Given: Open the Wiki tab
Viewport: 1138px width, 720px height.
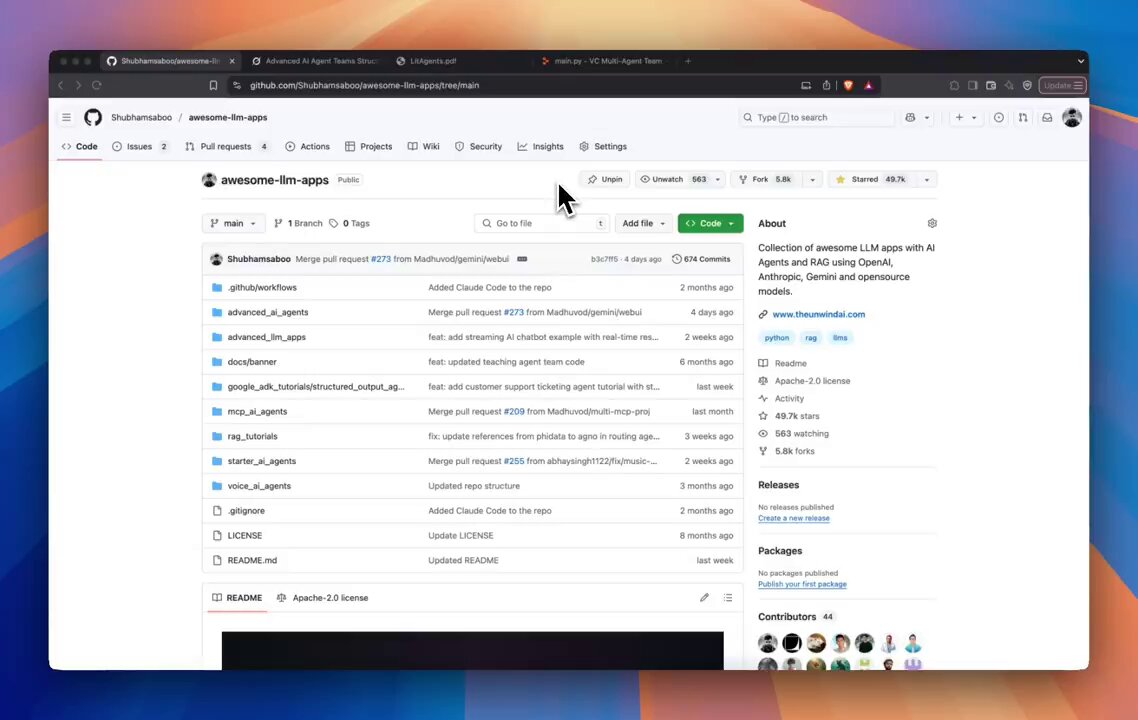Looking at the screenshot, I should point(424,147).
